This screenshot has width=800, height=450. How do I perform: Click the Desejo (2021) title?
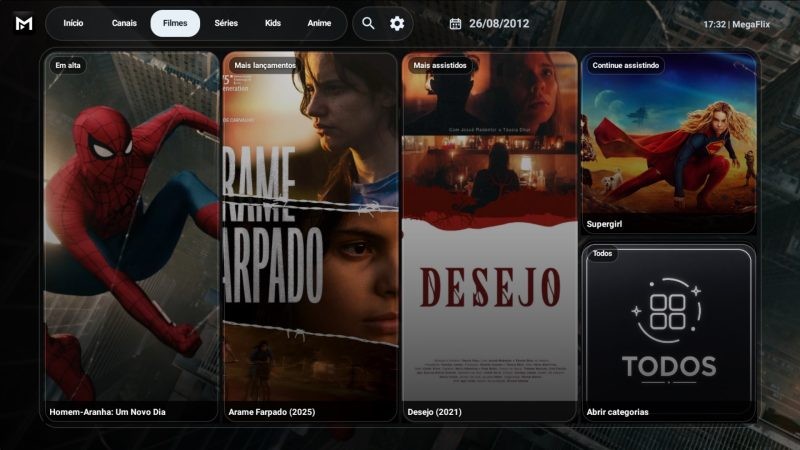[x=434, y=412]
